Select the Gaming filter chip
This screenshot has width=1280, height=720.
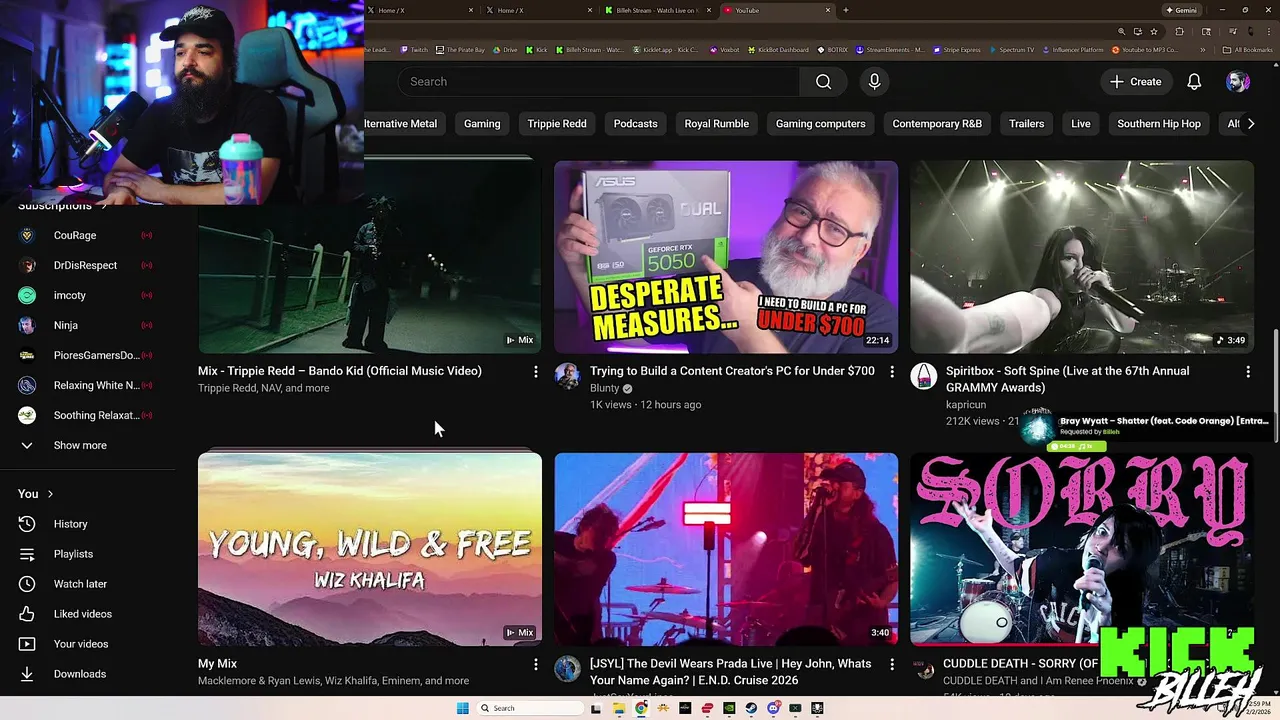pyautogui.click(x=482, y=124)
